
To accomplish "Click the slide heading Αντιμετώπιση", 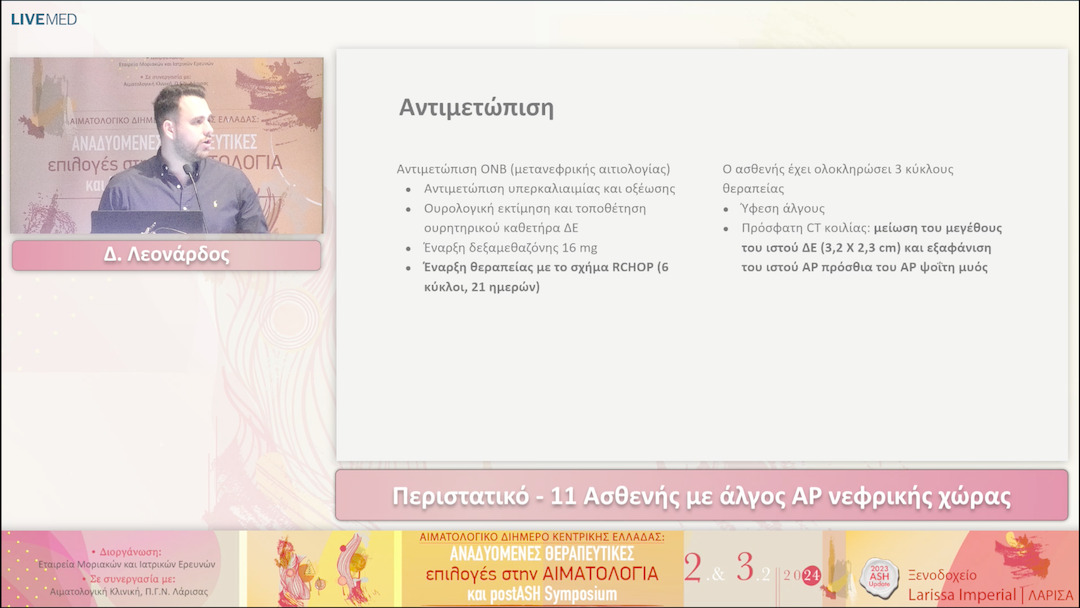I will click(x=476, y=108).
